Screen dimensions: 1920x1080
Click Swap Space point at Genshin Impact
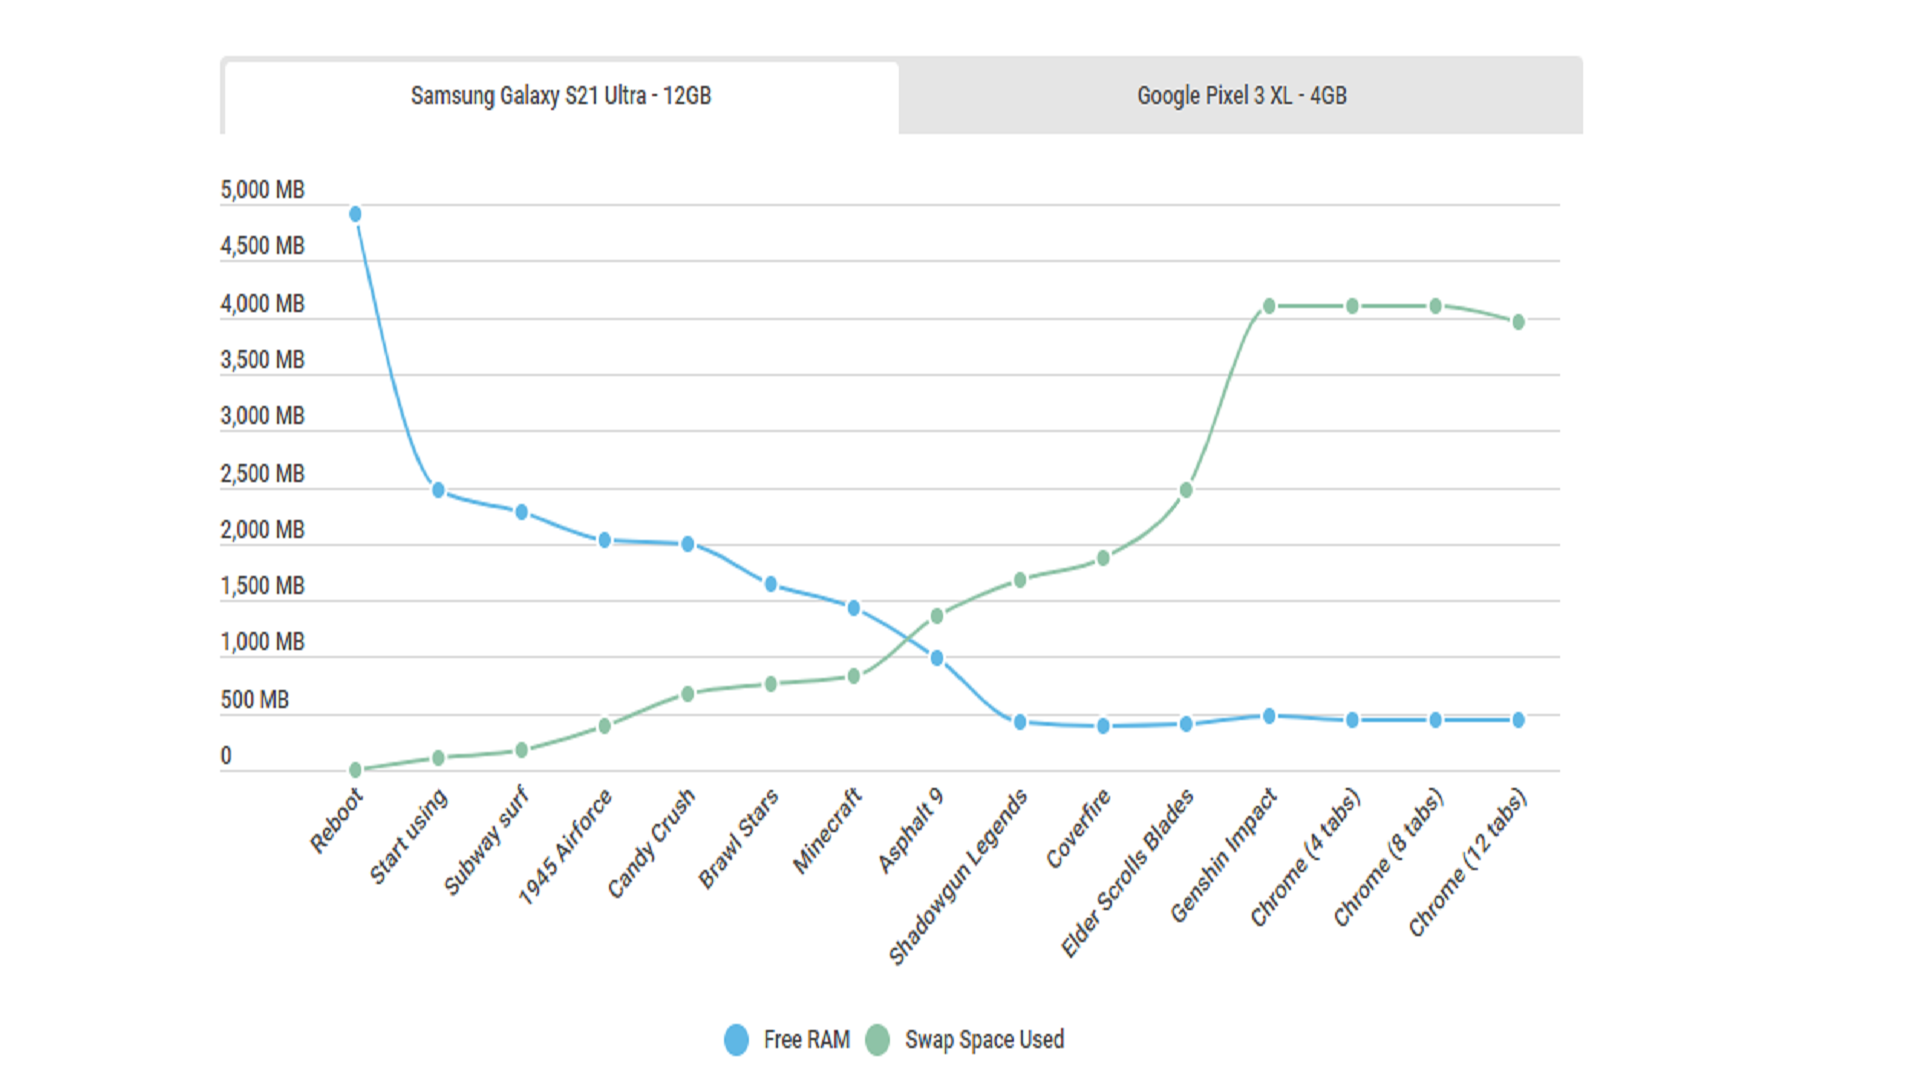point(1269,306)
